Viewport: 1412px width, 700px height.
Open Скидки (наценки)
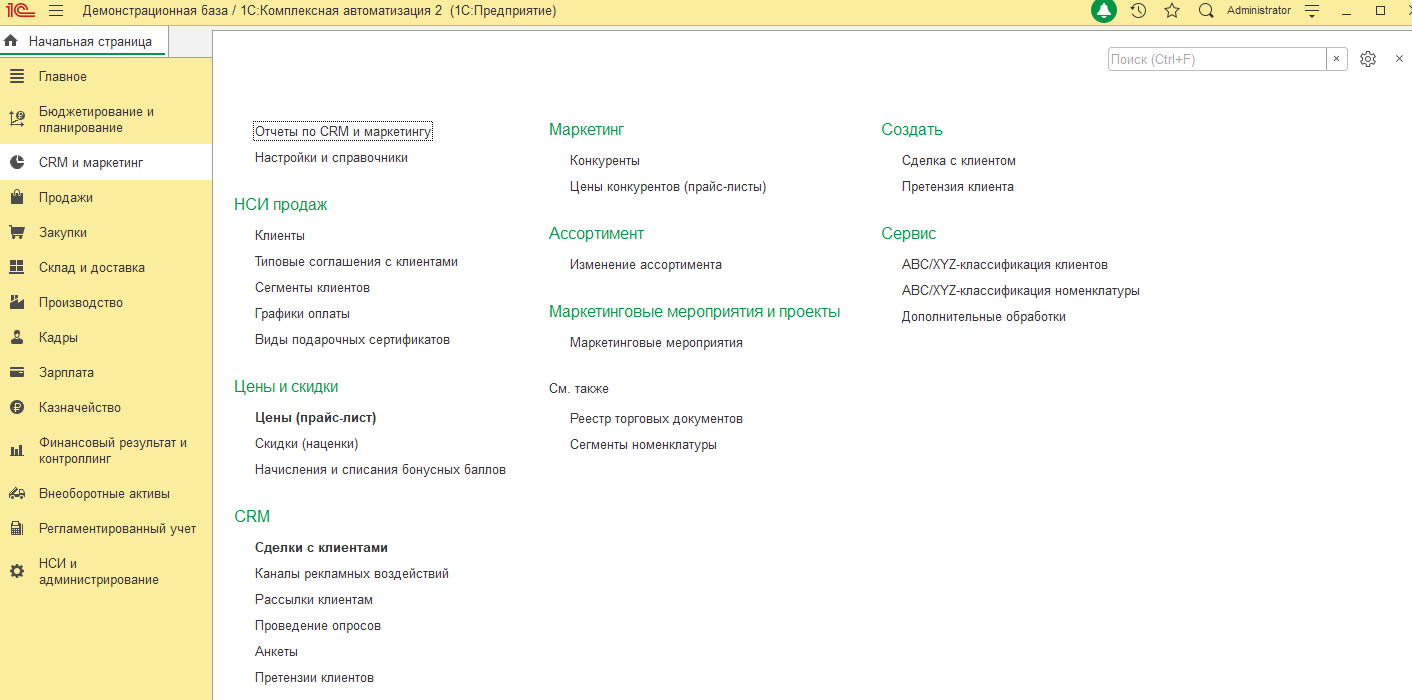pyautogui.click(x=306, y=443)
